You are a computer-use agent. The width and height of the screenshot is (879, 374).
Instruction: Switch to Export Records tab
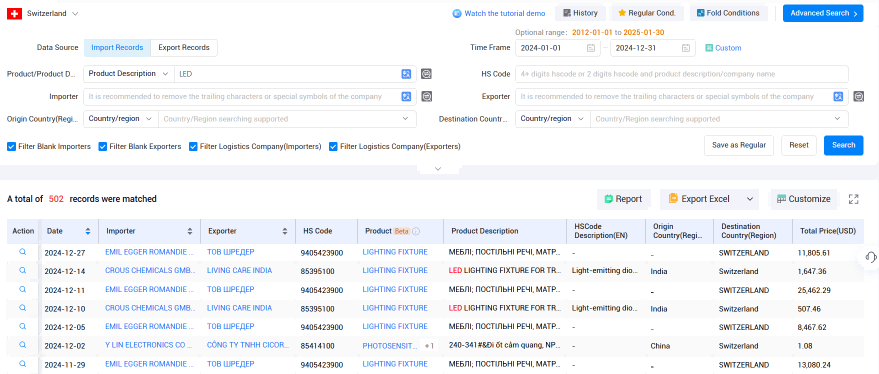(184, 48)
